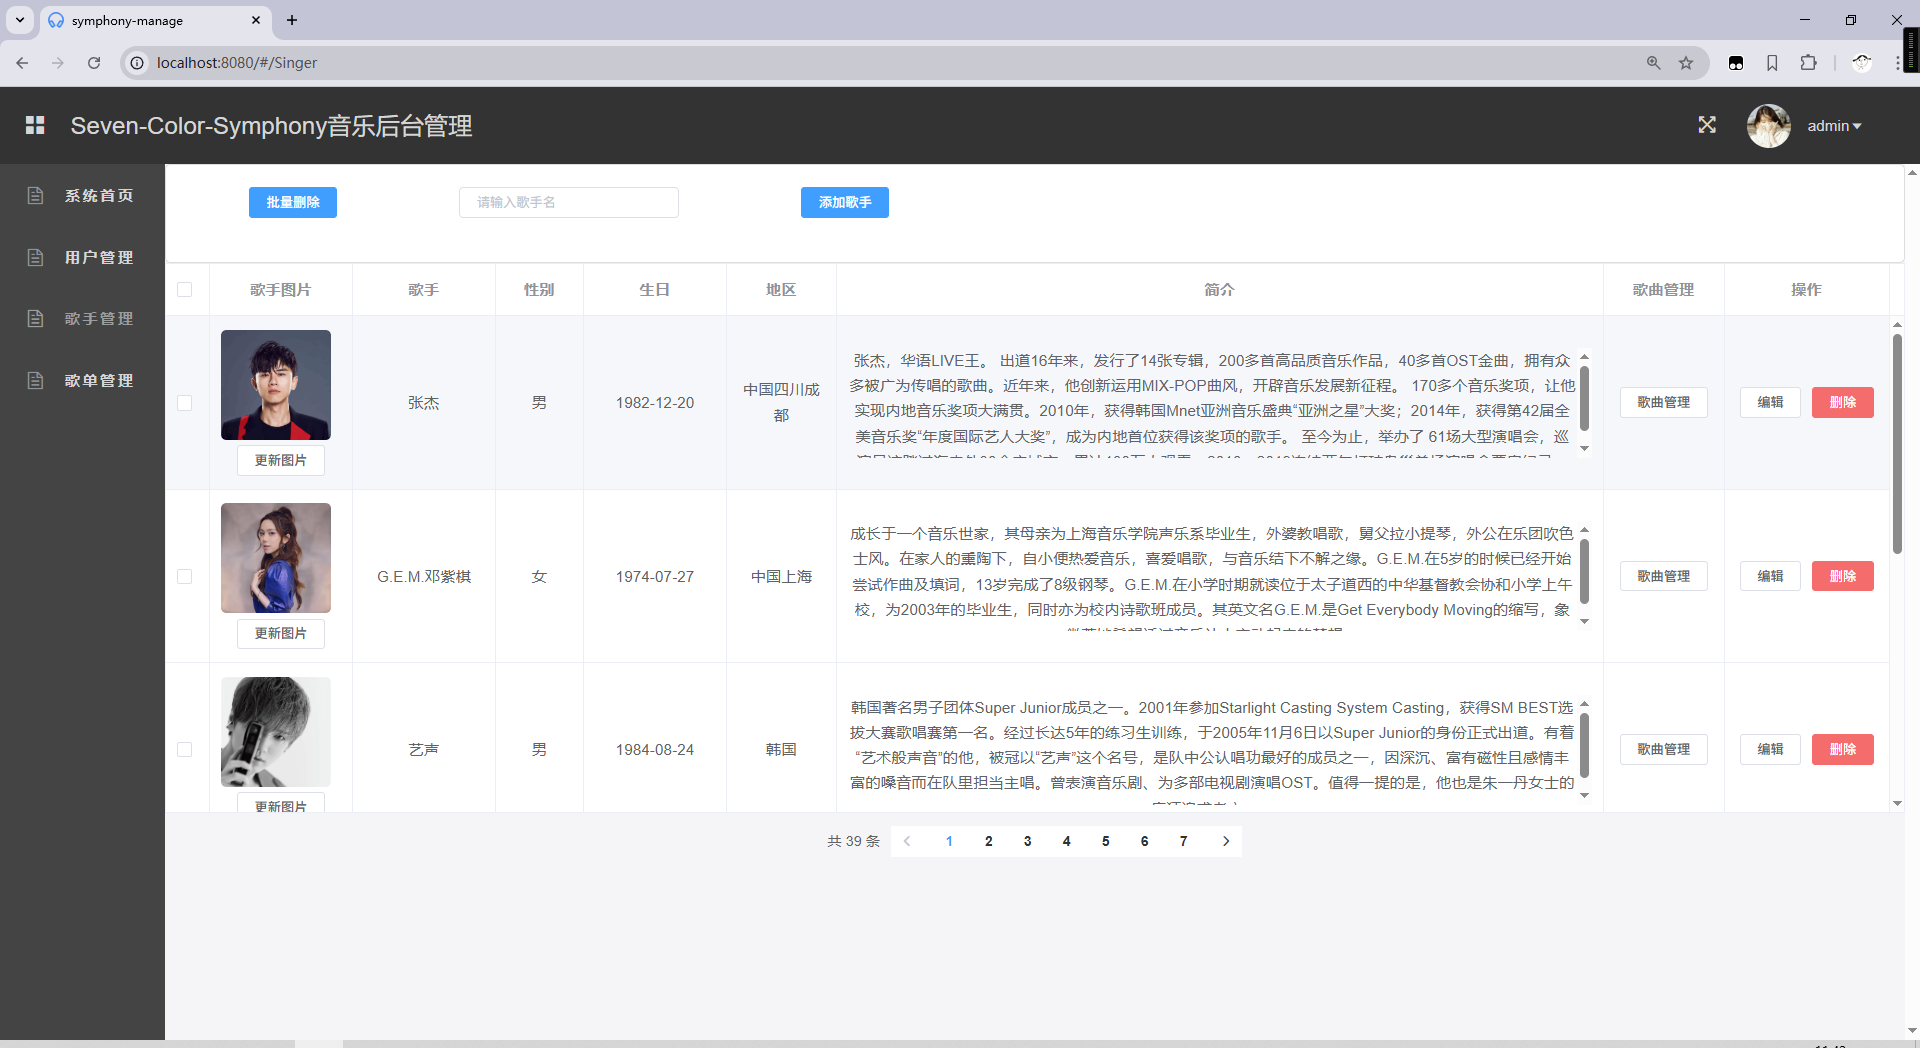Click 更新图片 under G.E.M.邓紫棋's photo
This screenshot has height=1048, width=1920.
click(x=281, y=633)
